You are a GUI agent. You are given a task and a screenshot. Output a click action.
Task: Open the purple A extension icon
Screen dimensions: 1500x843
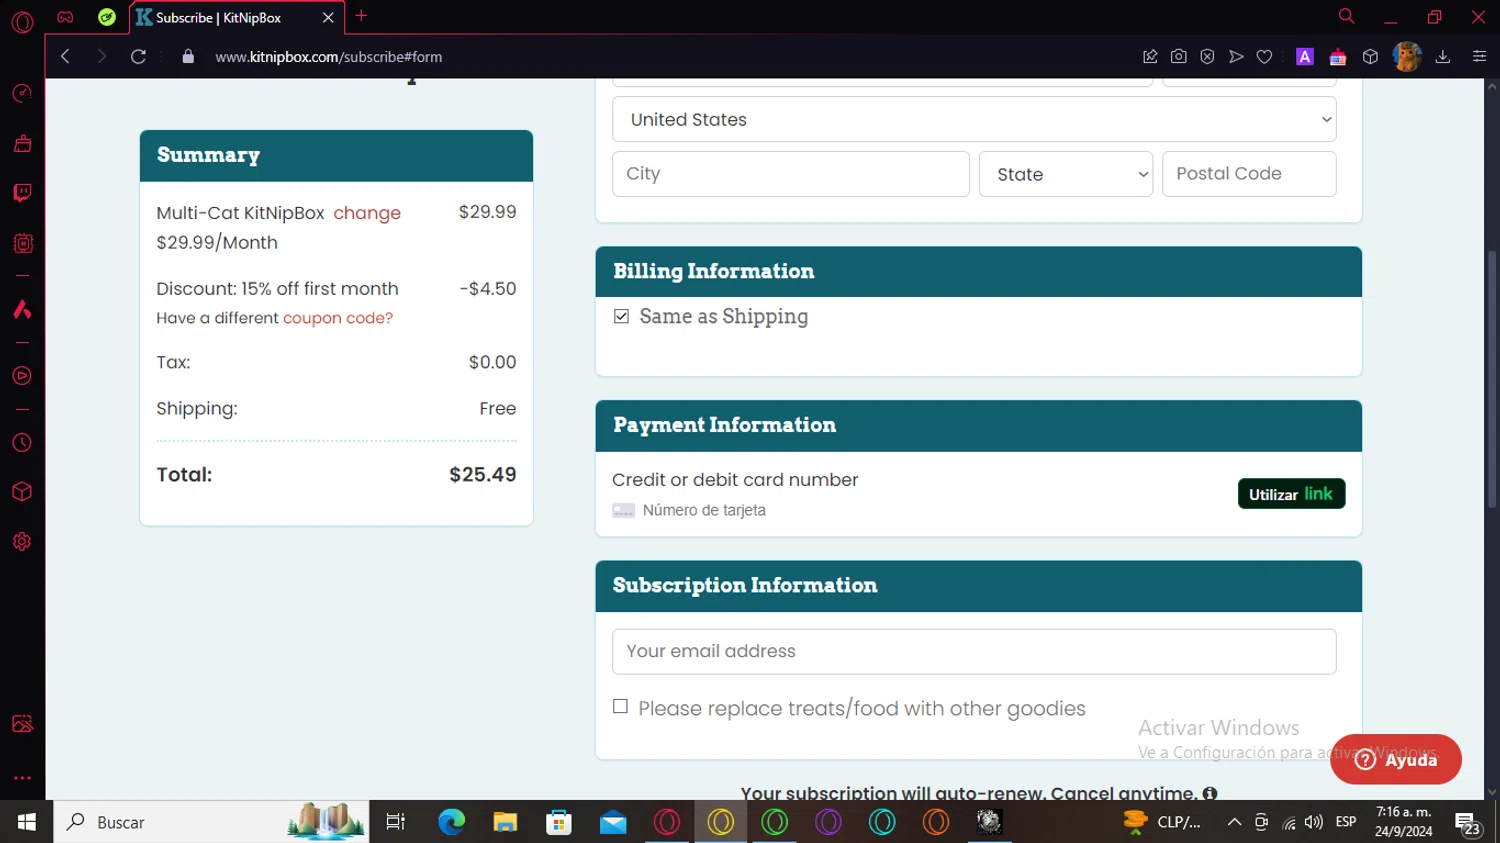pyautogui.click(x=1305, y=57)
